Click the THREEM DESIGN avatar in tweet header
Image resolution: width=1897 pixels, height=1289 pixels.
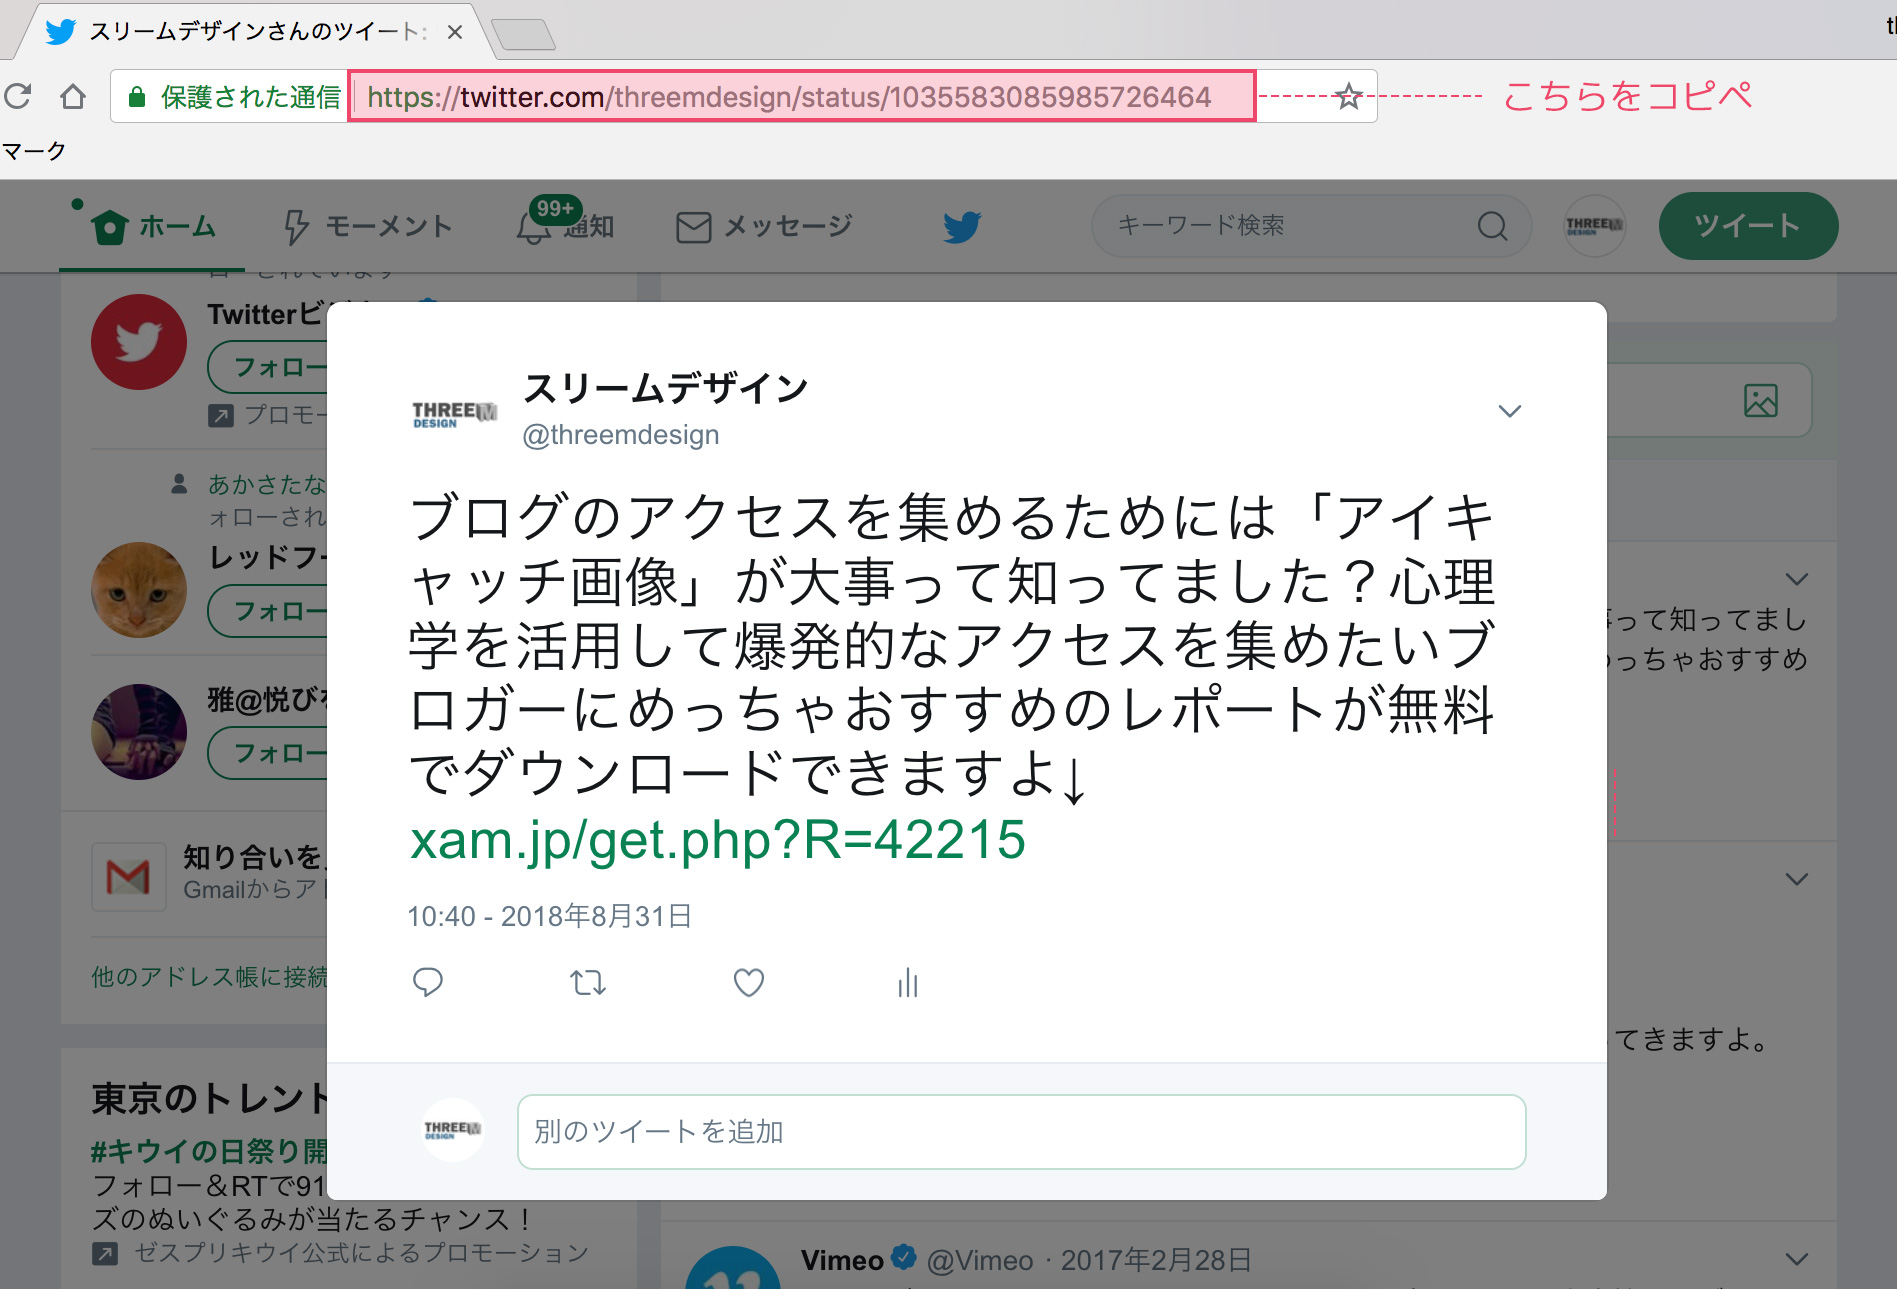click(454, 415)
